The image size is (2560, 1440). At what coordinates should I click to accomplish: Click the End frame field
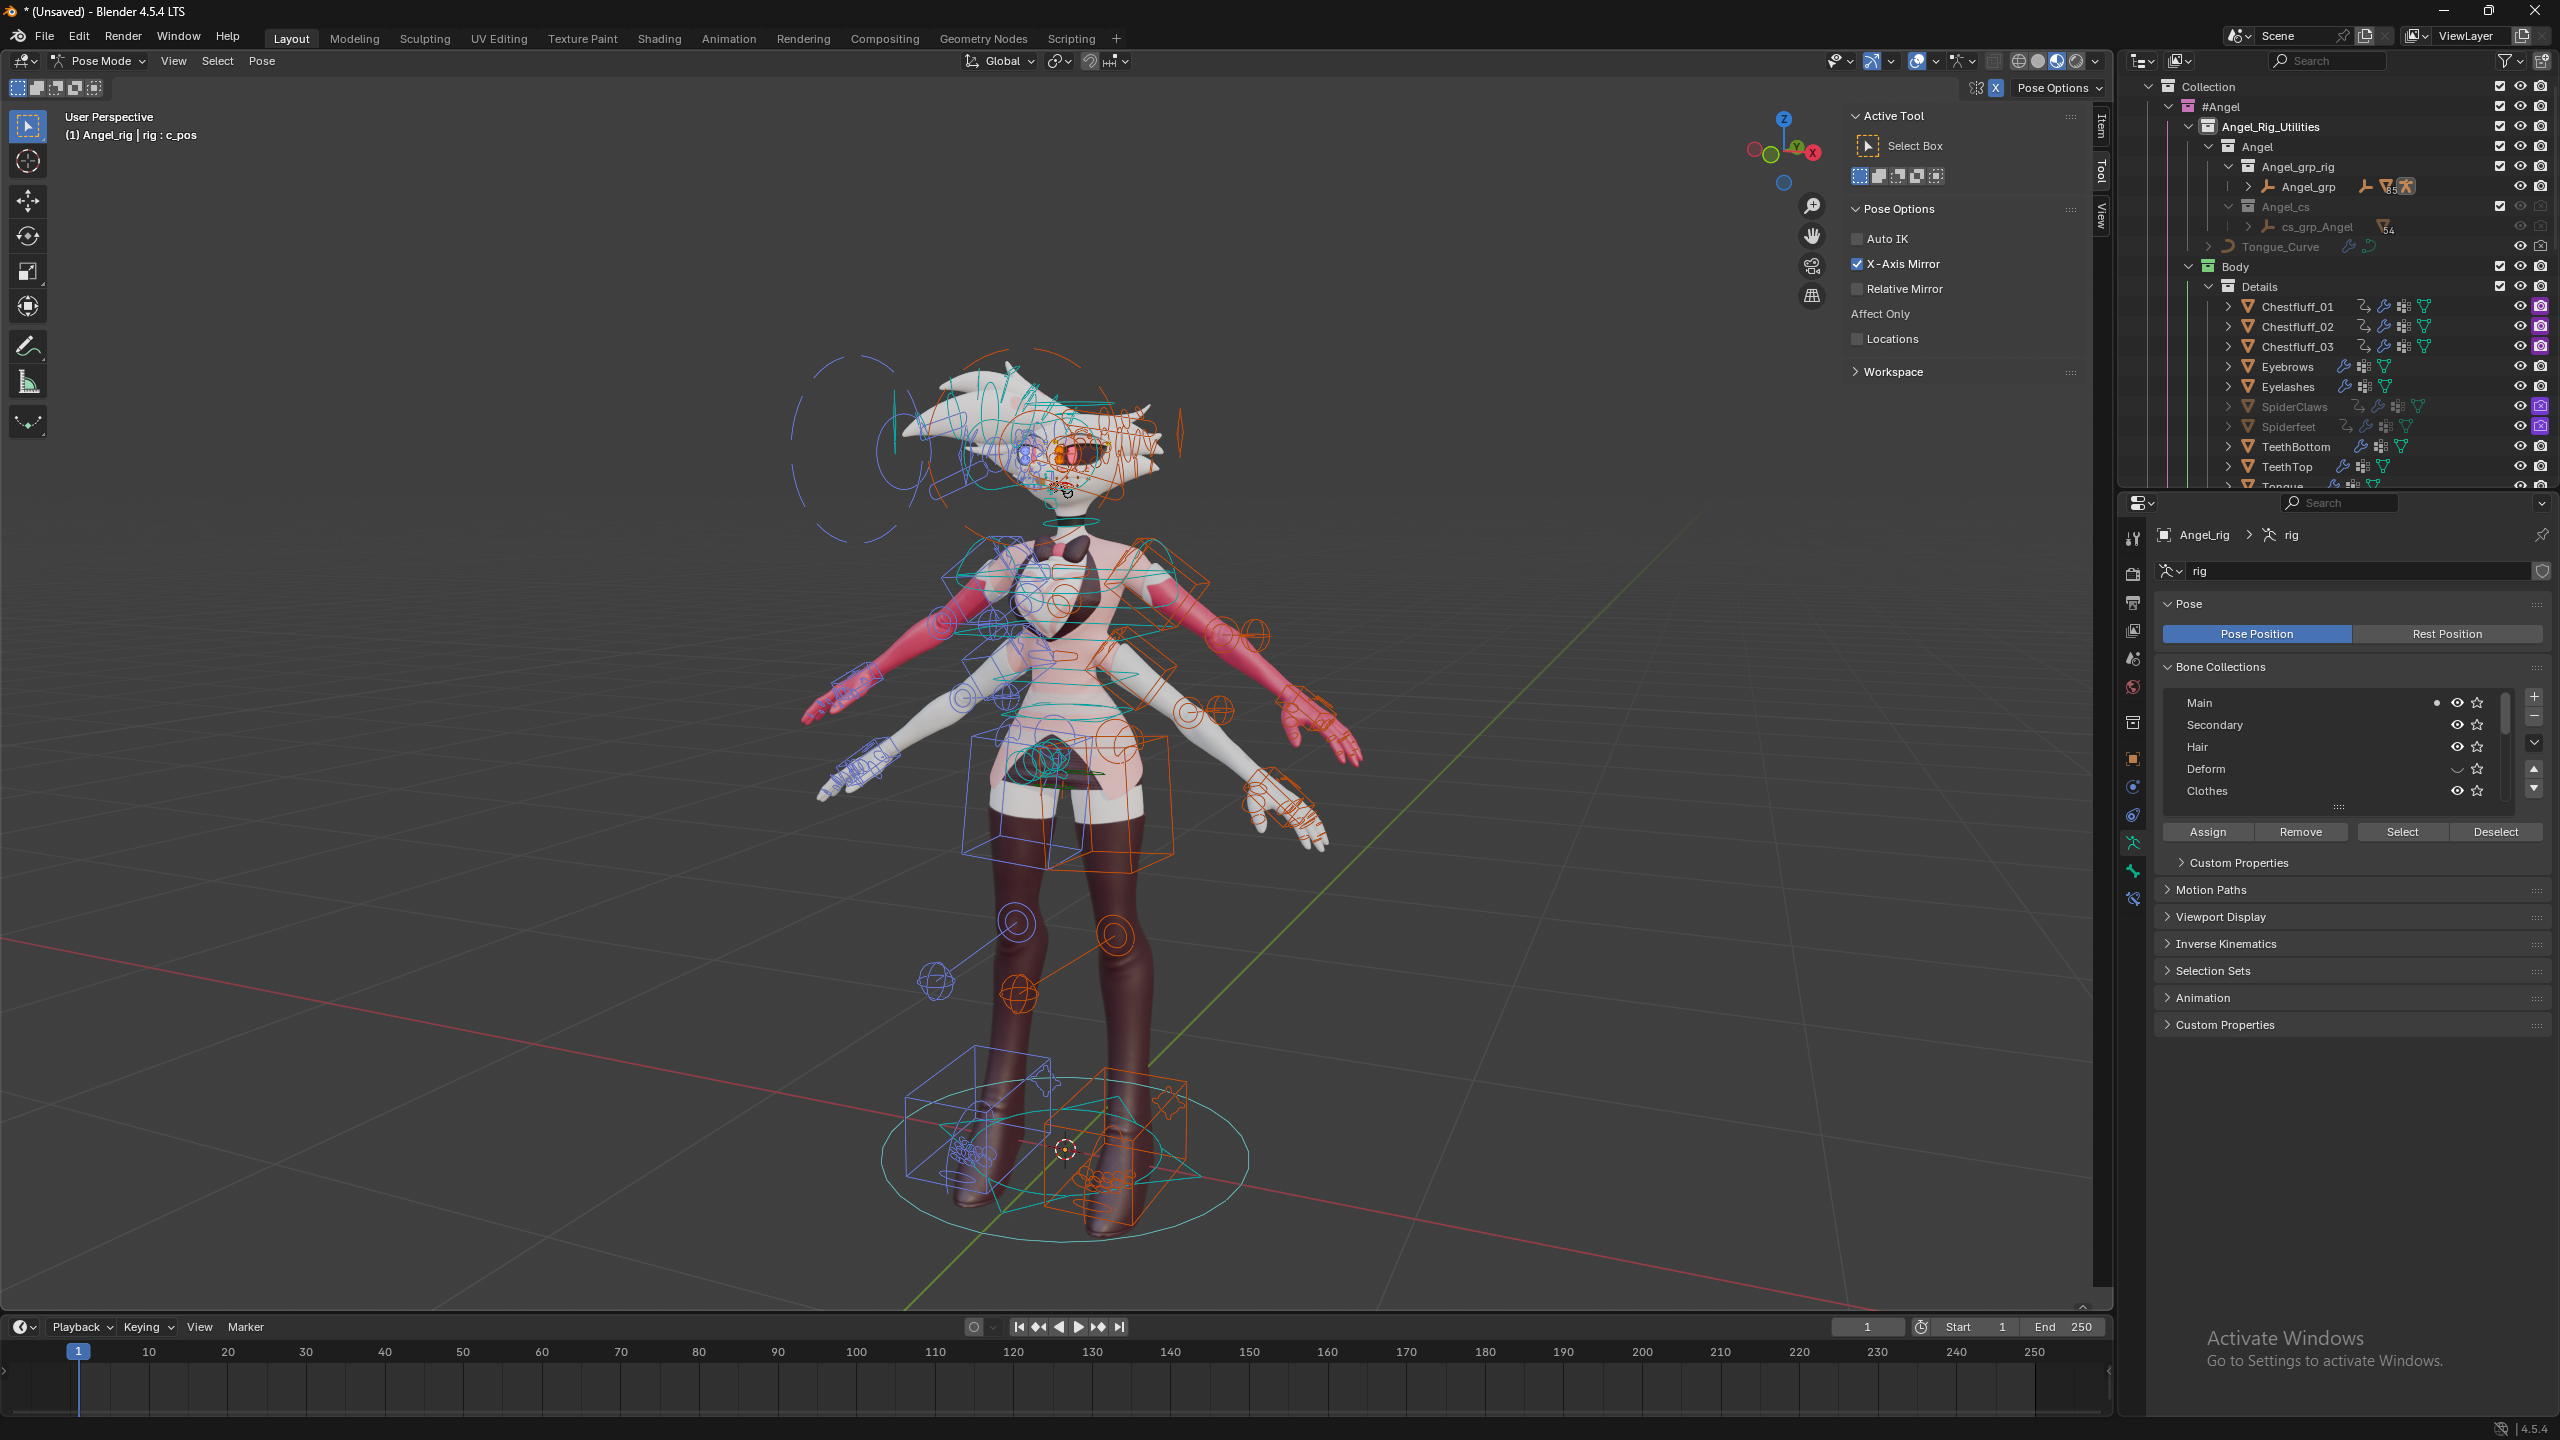coord(2062,1327)
